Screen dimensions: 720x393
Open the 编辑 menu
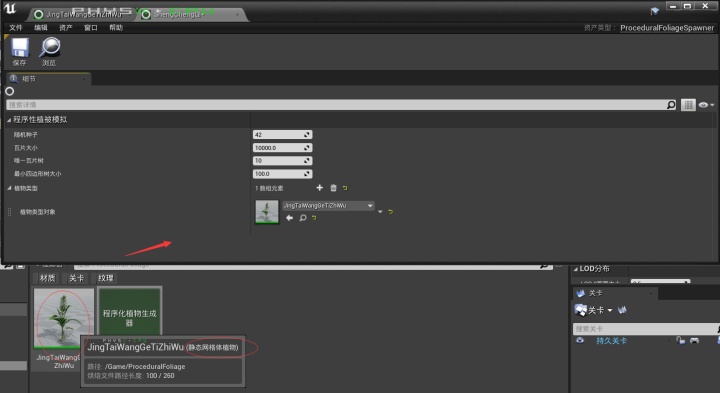40,28
